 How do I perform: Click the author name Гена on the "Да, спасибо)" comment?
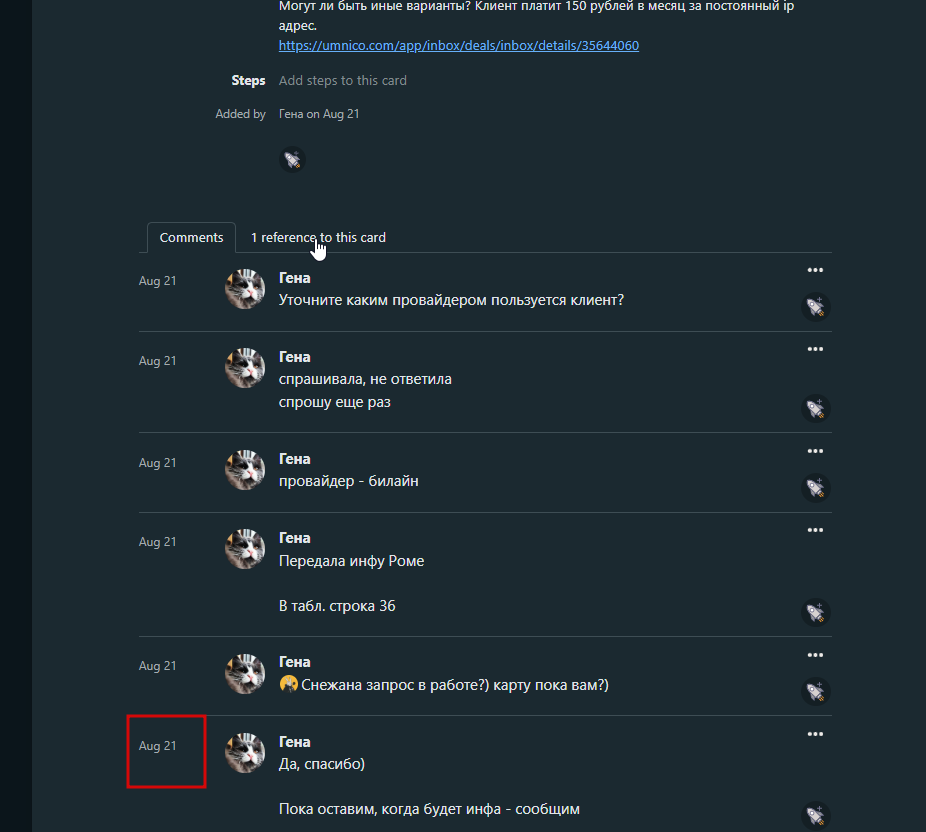294,742
